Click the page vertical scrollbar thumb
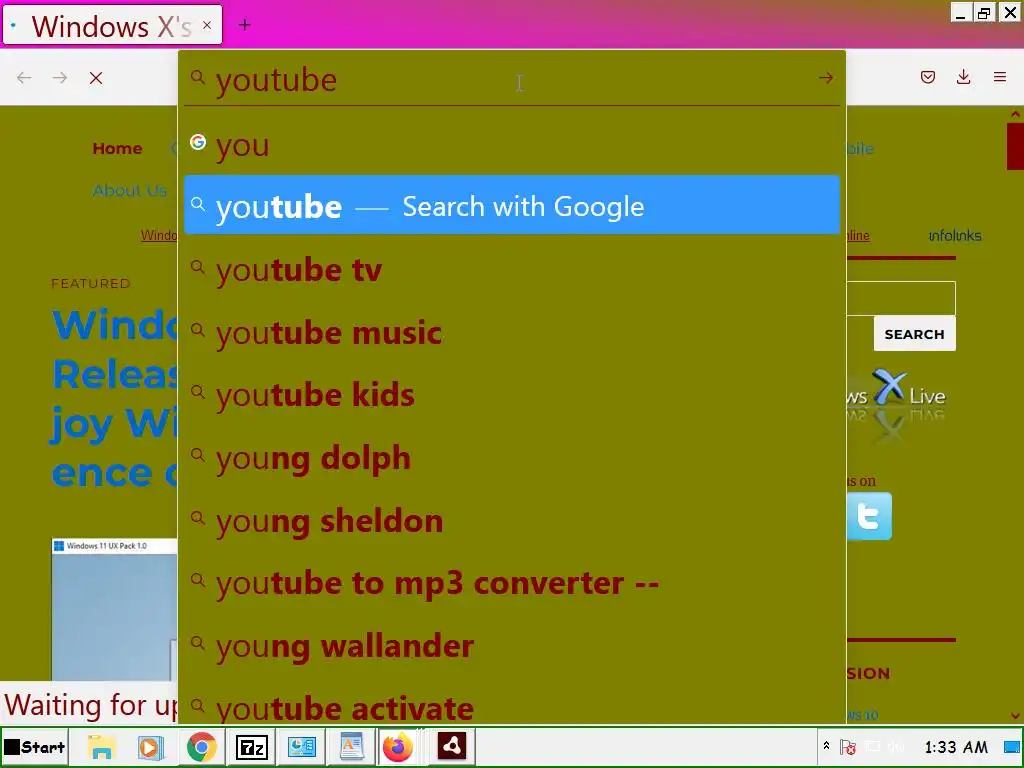Viewport: 1024px width, 768px height. coord(1015,146)
